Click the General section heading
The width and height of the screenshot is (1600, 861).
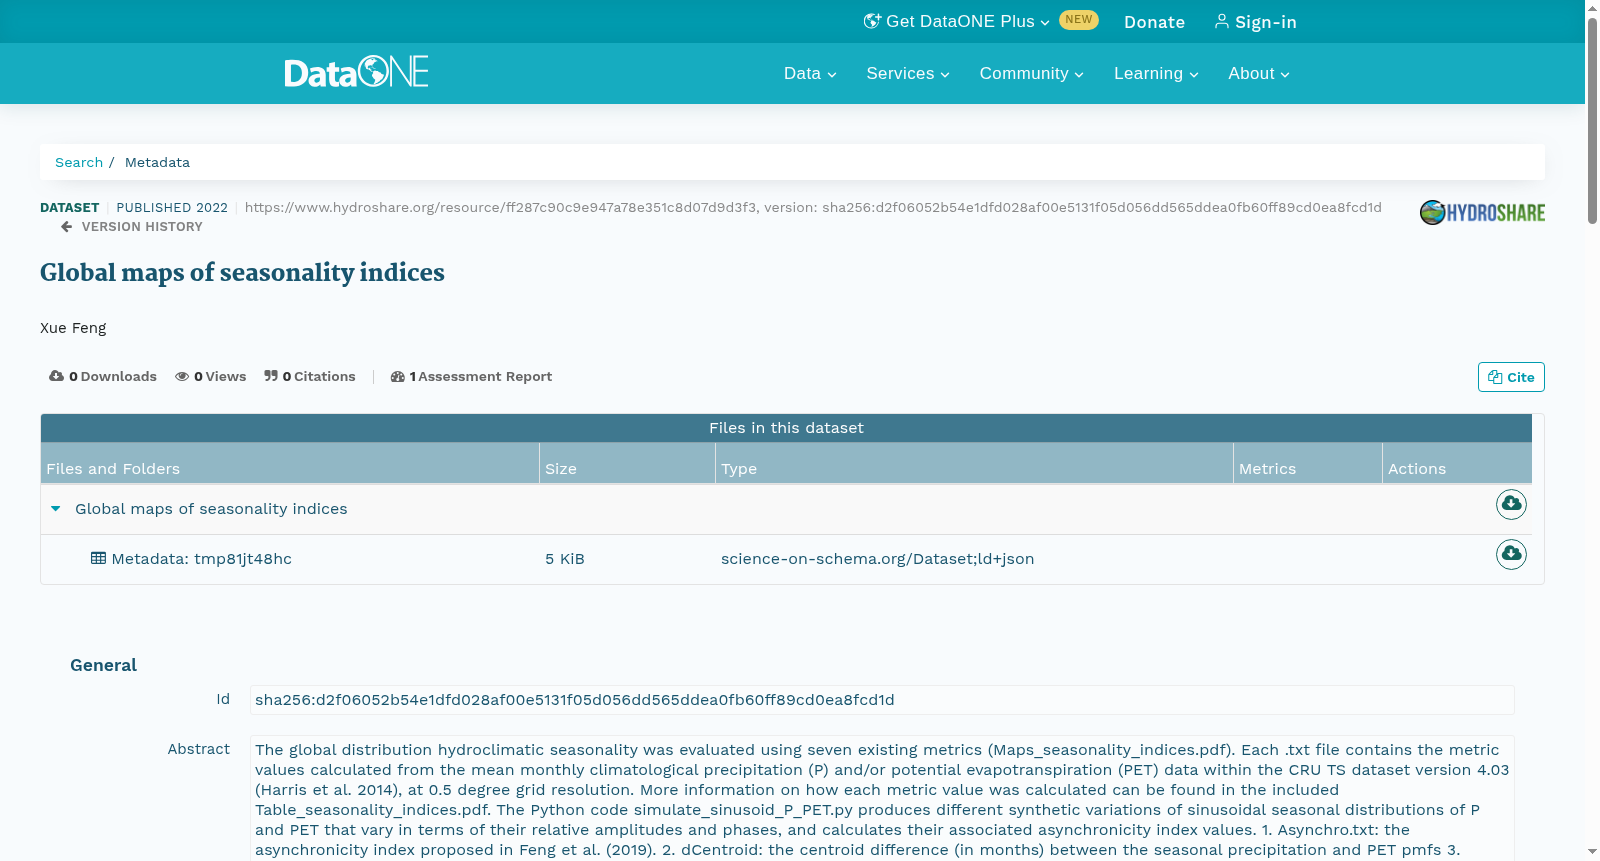103,665
